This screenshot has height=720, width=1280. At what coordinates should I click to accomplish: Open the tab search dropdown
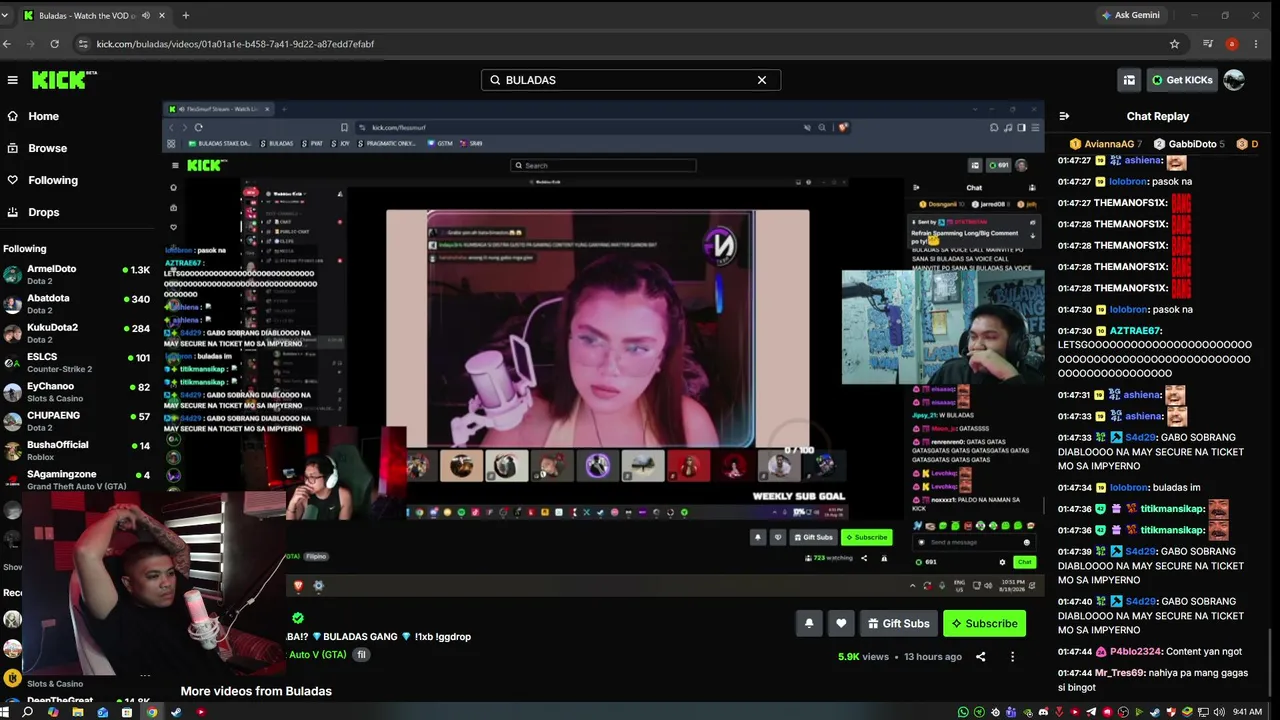pyautogui.click(x=5, y=15)
